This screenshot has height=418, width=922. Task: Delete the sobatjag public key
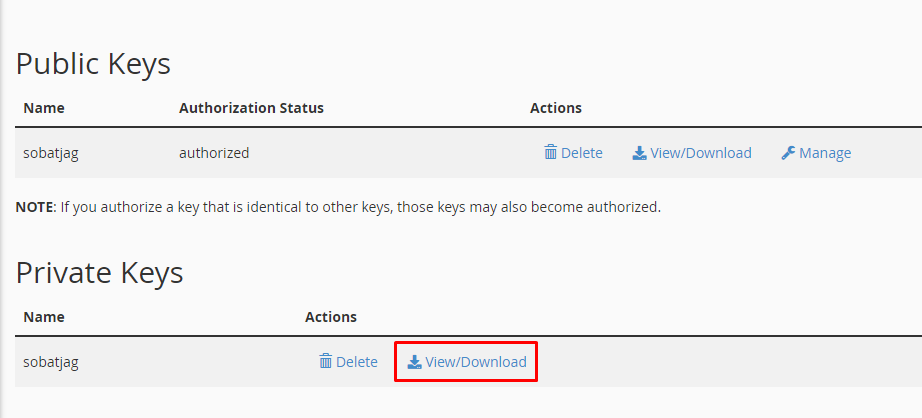point(573,153)
